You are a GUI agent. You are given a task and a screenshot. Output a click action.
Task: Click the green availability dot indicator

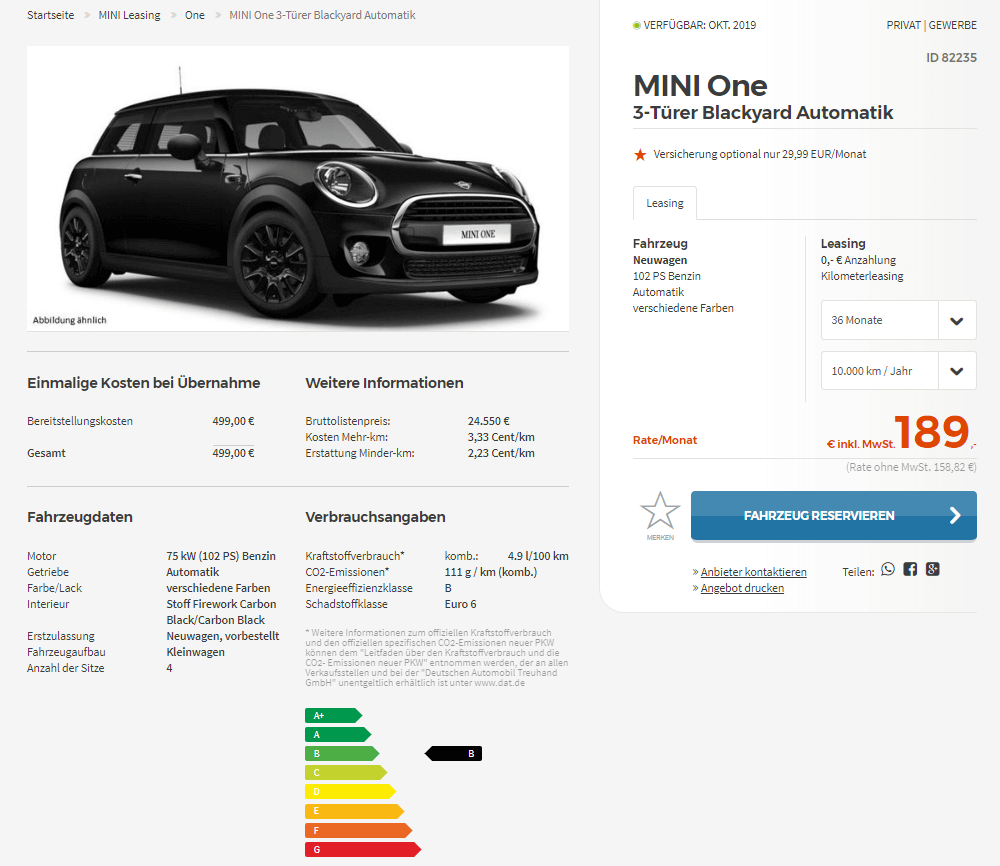636,26
